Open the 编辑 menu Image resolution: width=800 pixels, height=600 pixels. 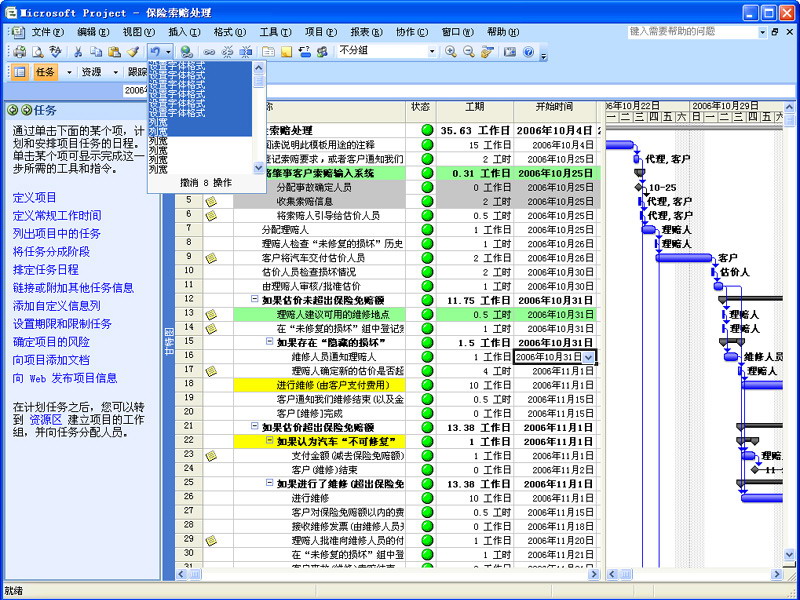pyautogui.click(x=93, y=32)
